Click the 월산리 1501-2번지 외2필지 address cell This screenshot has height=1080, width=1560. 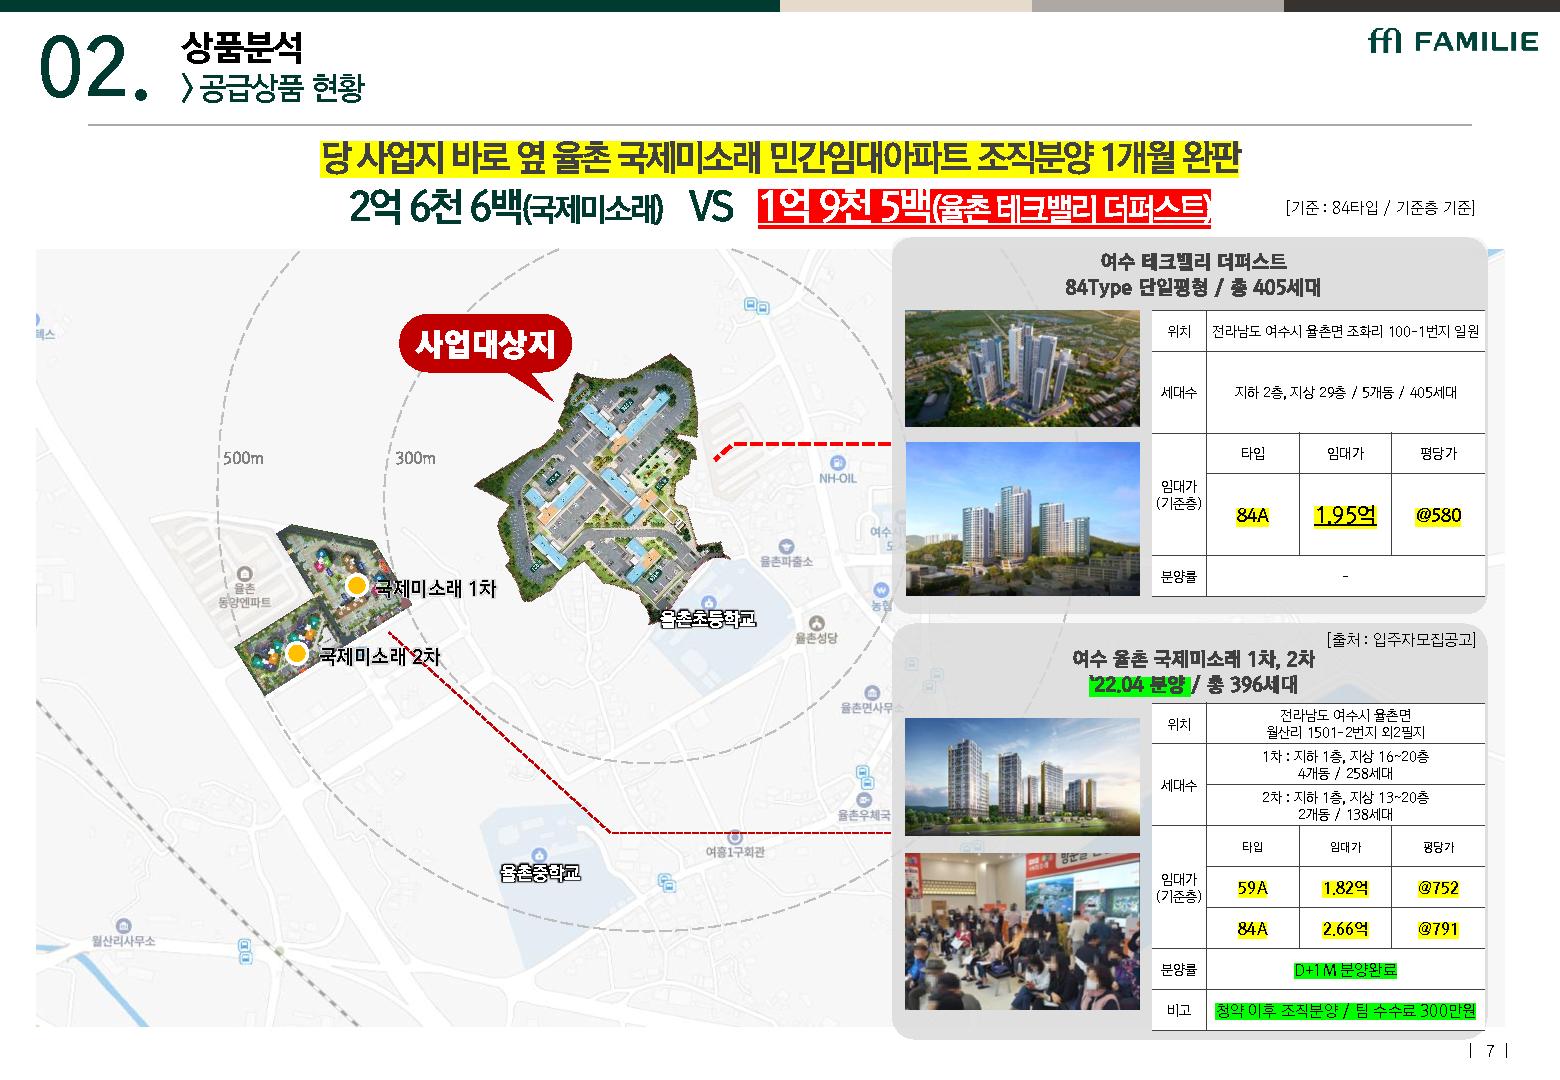pos(1345,724)
